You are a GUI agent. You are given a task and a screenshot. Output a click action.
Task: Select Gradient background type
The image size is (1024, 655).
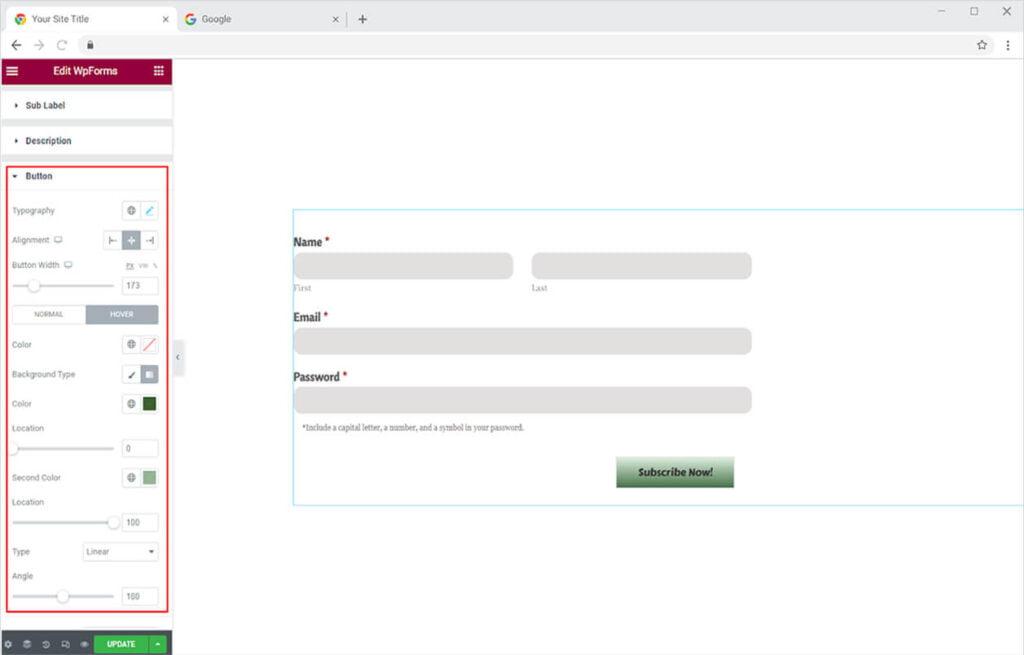pyautogui.click(x=149, y=374)
